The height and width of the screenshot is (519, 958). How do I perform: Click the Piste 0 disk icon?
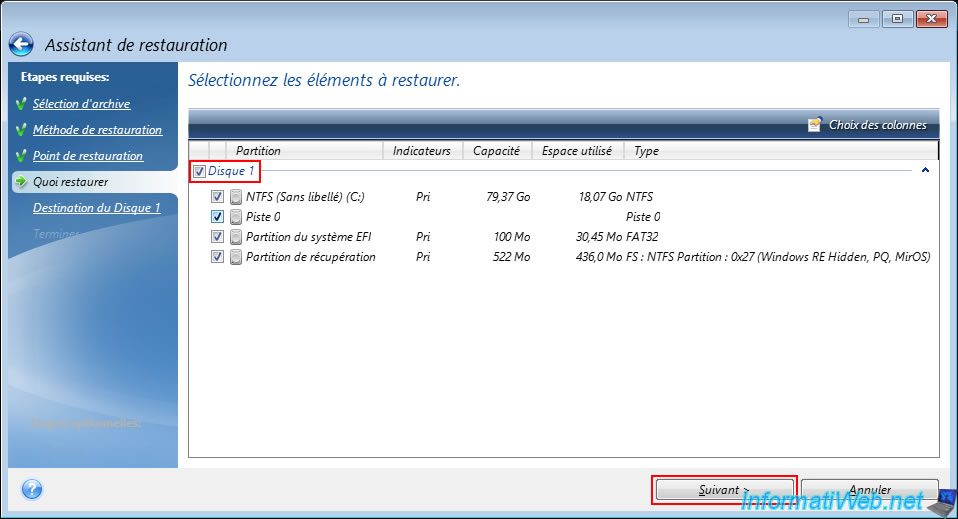point(236,217)
